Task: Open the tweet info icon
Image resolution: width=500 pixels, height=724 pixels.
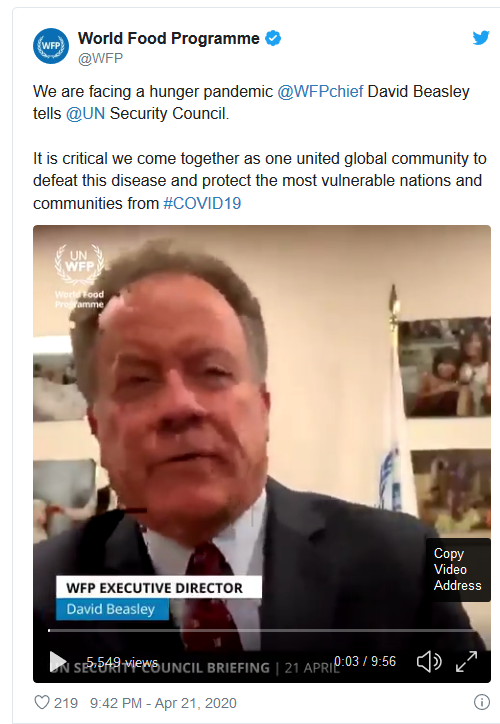Action: (x=482, y=702)
